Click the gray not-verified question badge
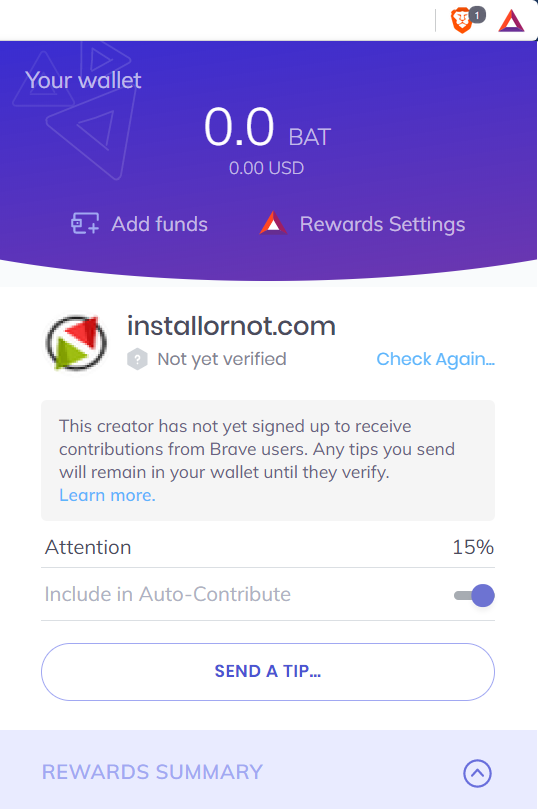 [x=137, y=359]
